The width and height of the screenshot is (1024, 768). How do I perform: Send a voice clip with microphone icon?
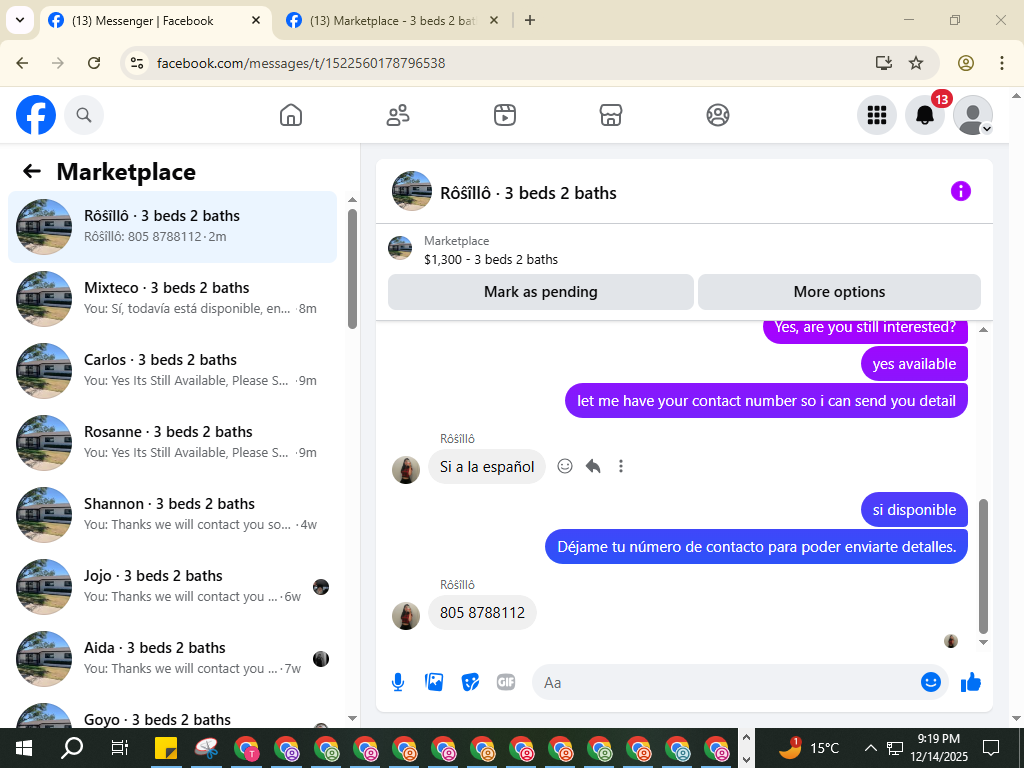pos(398,682)
